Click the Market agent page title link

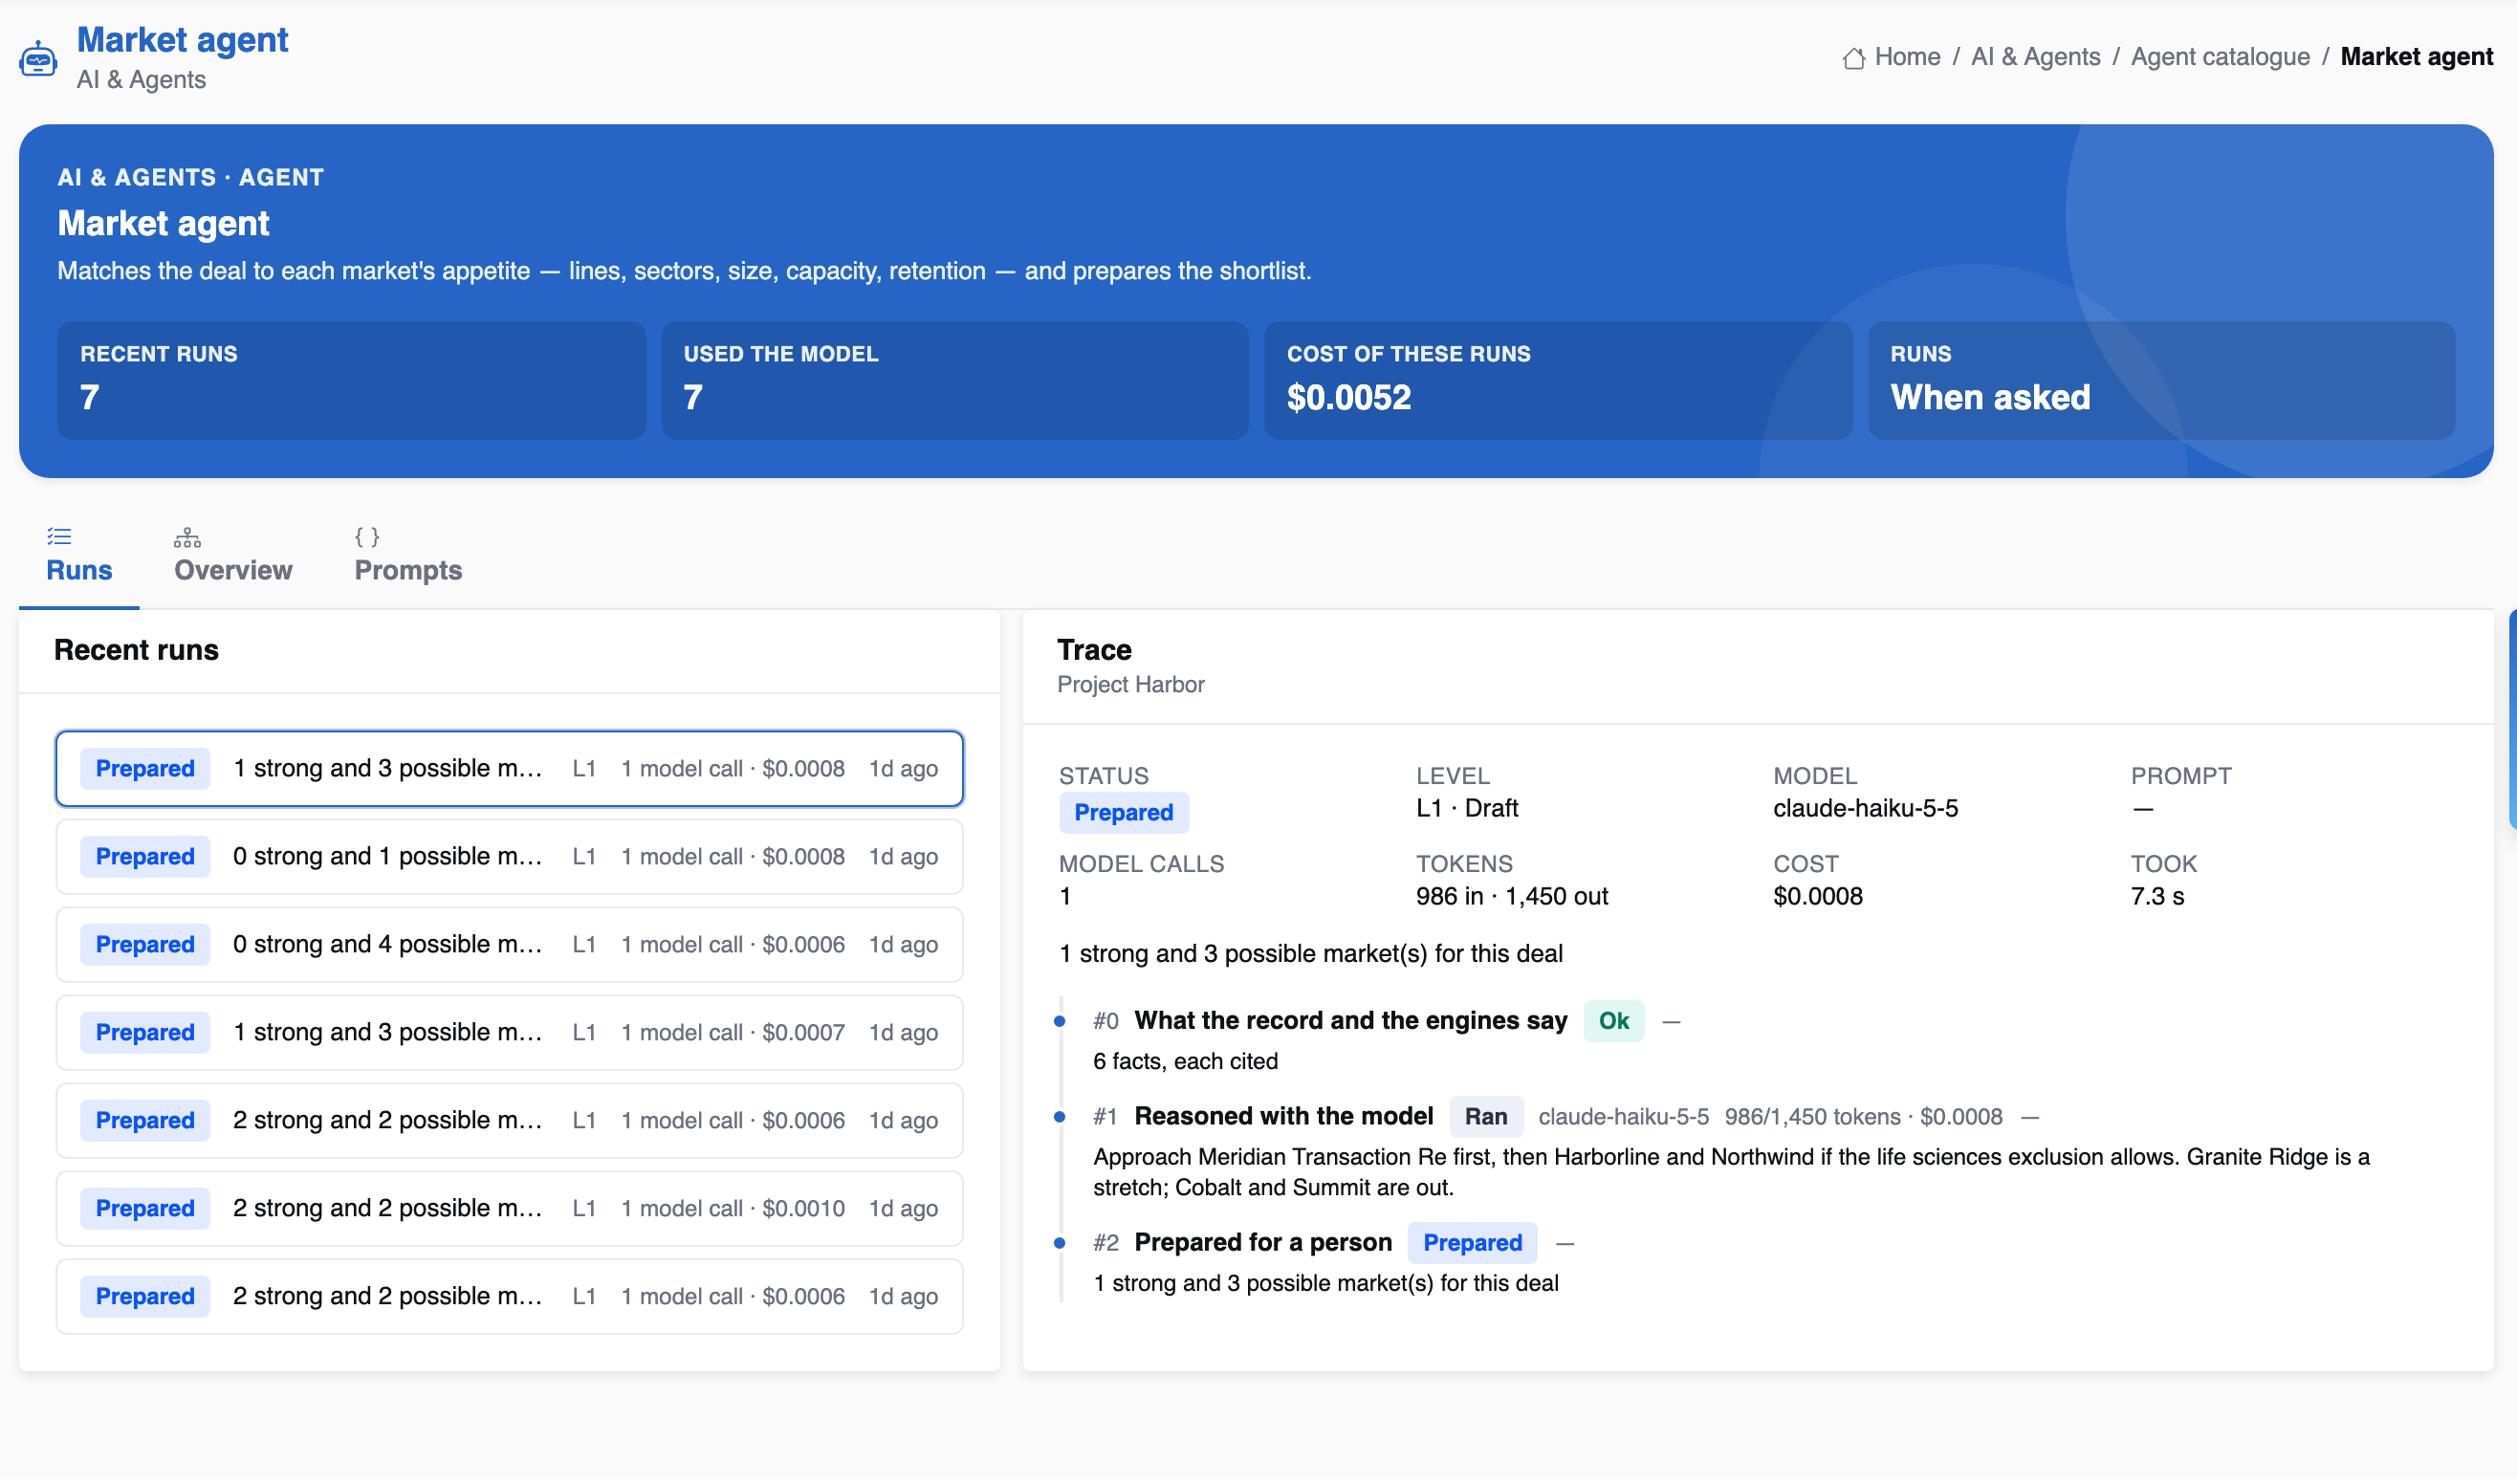183,39
